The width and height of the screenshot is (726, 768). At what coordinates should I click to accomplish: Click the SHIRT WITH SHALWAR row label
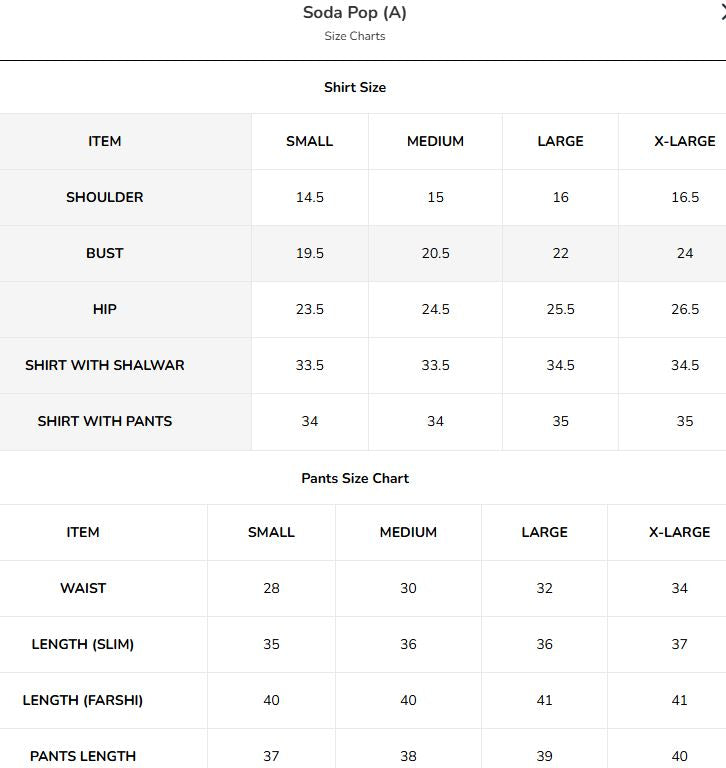point(104,365)
